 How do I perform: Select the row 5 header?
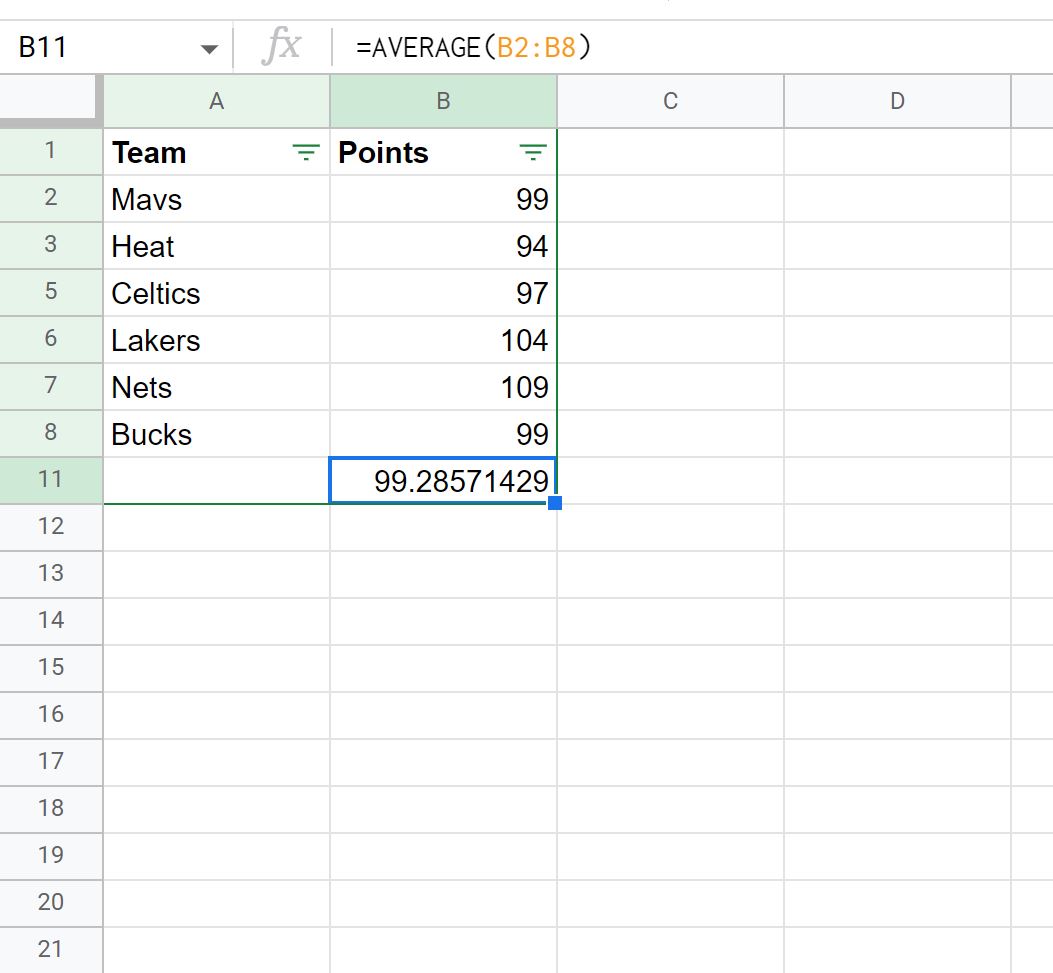point(51,292)
